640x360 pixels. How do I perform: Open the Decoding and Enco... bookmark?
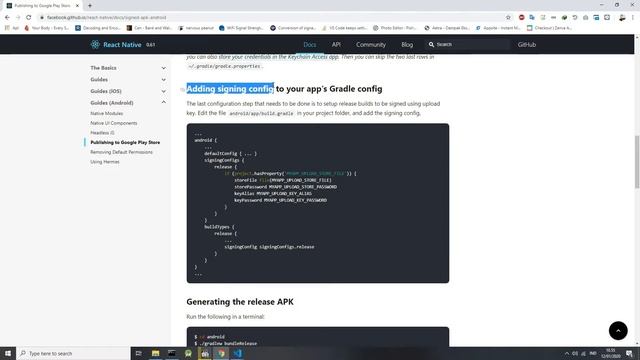click(x=98, y=28)
